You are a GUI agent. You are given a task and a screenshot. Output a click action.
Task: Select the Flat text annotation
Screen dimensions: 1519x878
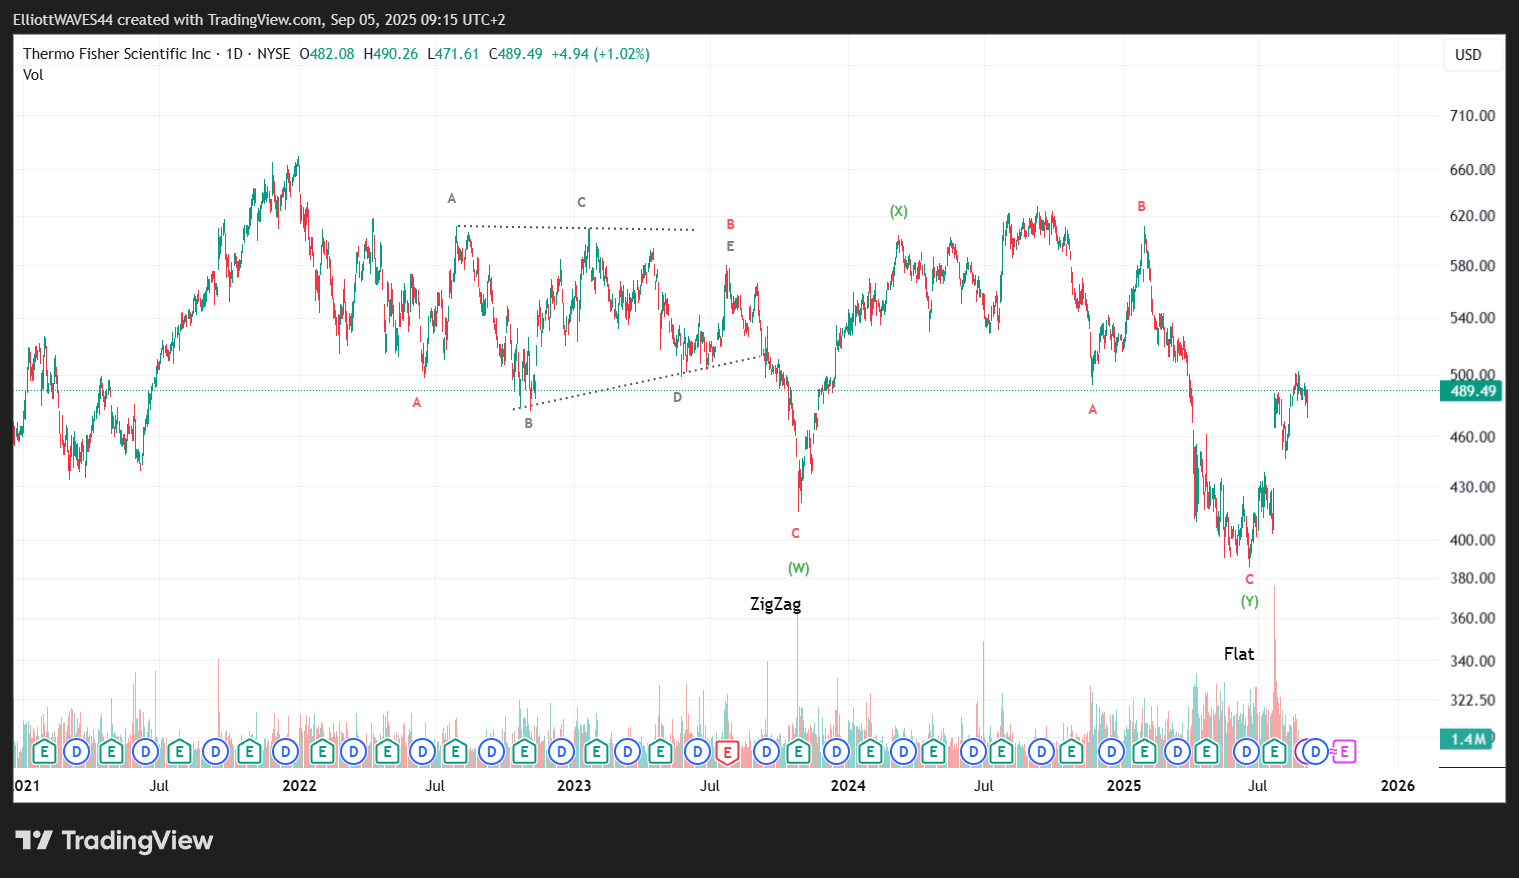click(1238, 654)
